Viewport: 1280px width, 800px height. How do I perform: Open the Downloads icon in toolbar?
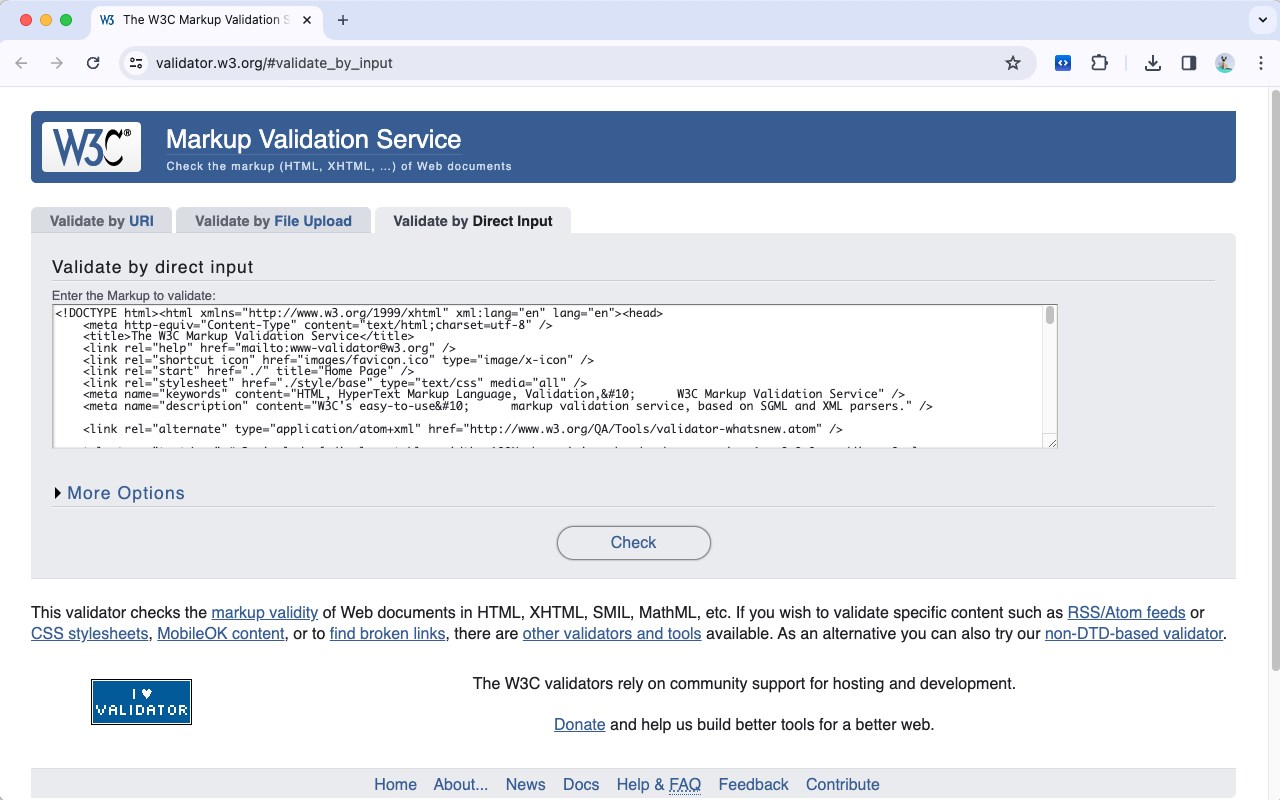pos(1153,63)
